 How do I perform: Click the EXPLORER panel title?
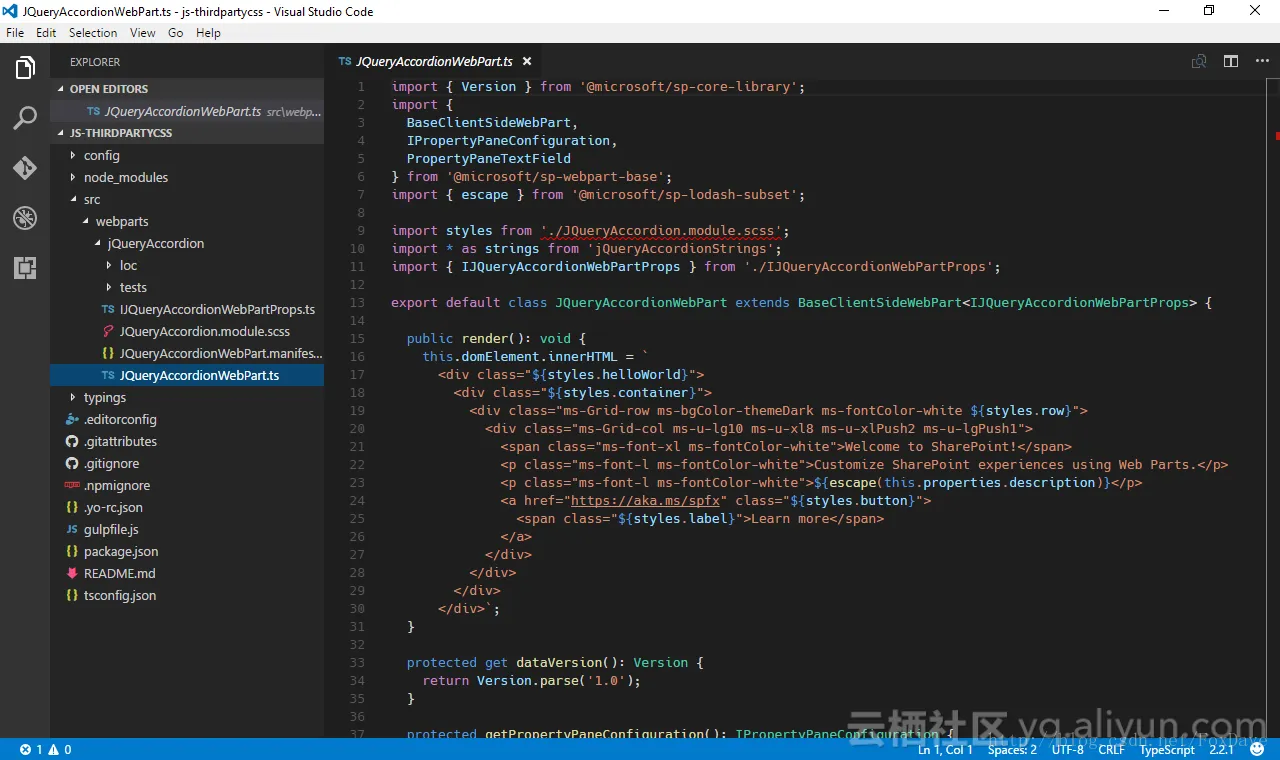95,62
